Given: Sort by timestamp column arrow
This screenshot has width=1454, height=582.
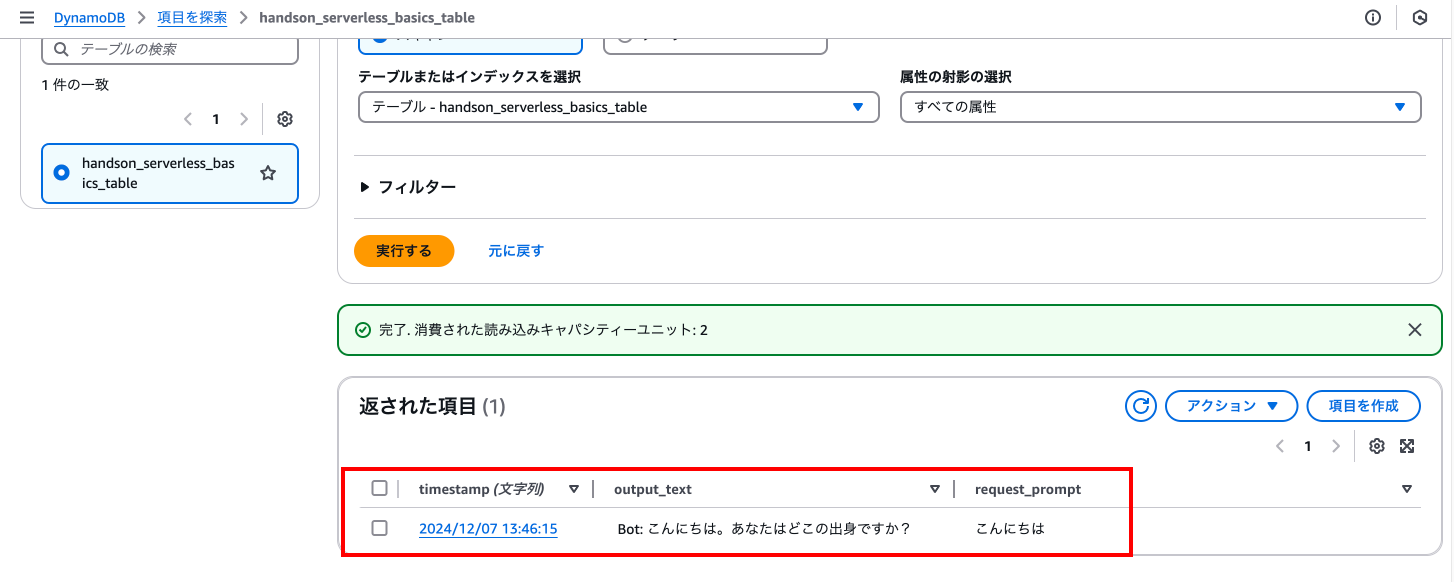Looking at the screenshot, I should click(x=574, y=489).
